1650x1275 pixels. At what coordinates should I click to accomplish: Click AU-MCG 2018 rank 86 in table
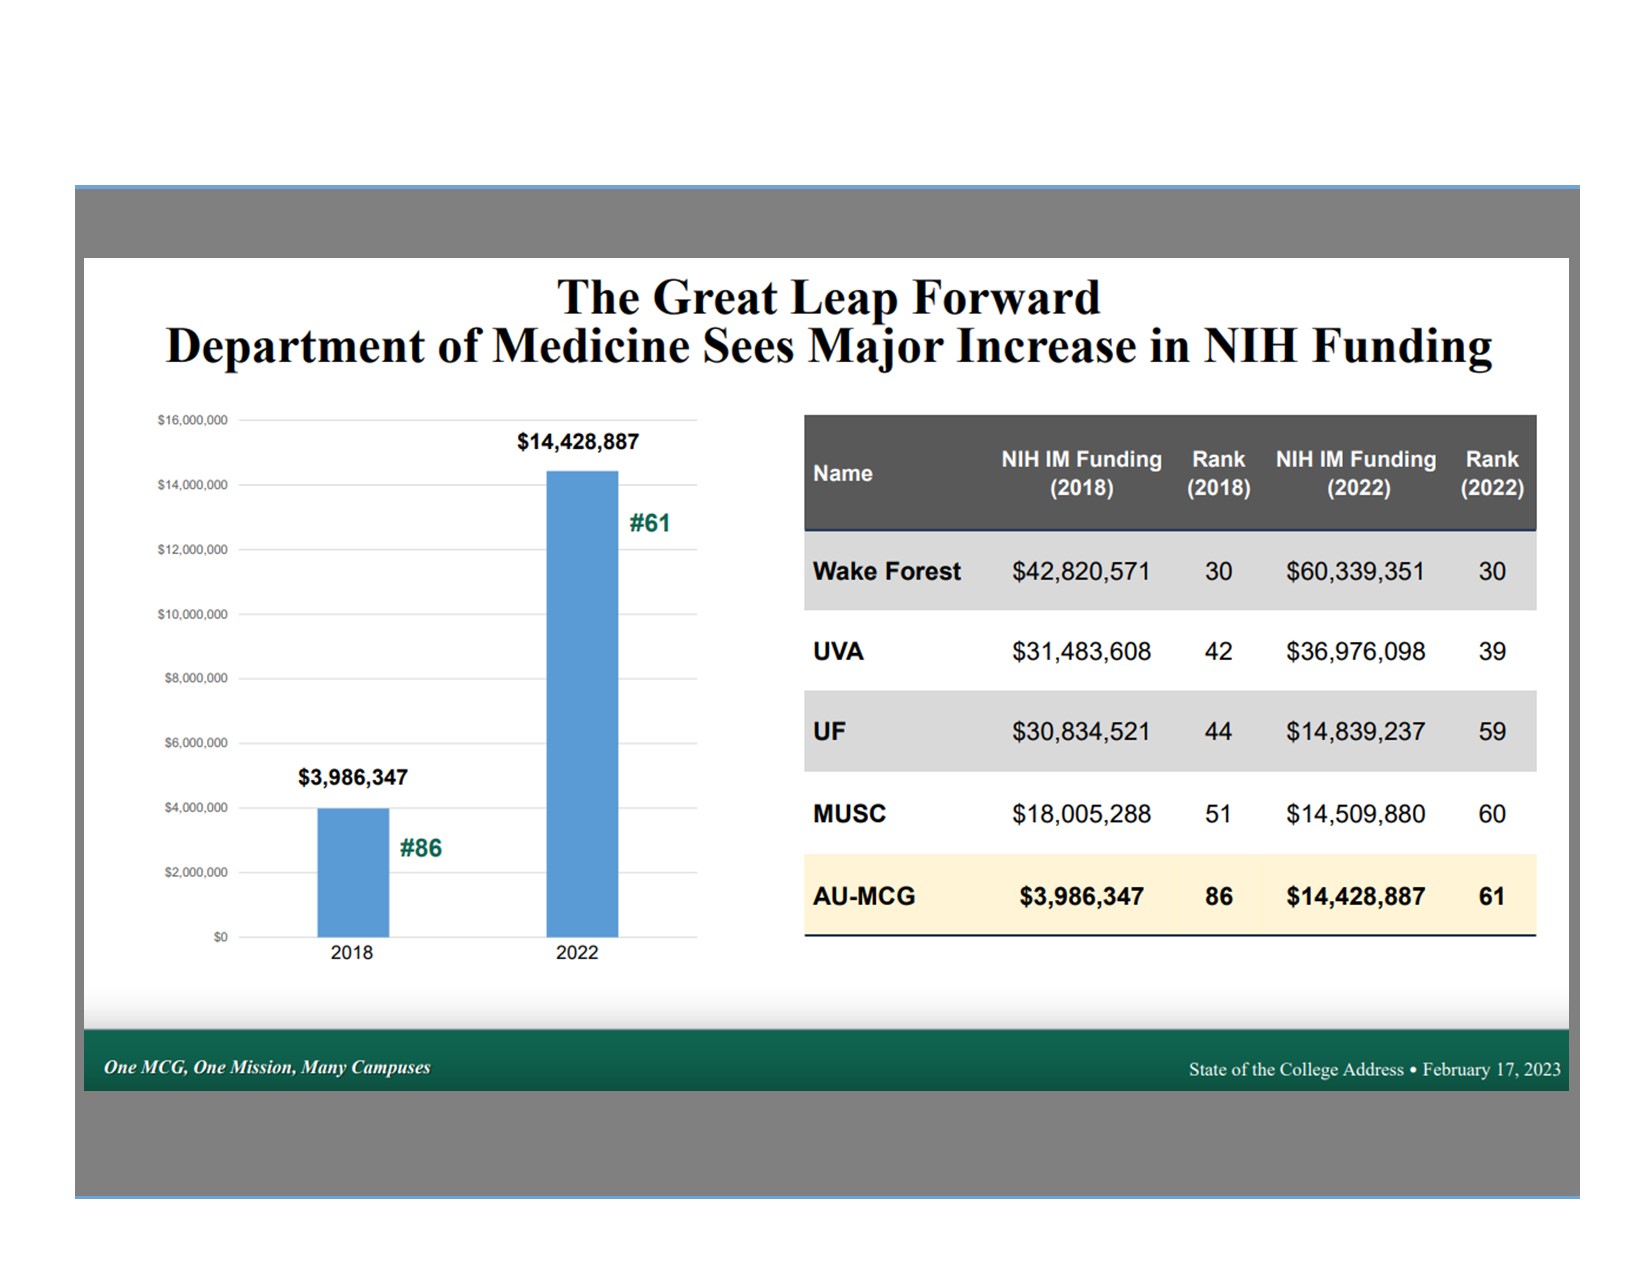[x=1218, y=896]
